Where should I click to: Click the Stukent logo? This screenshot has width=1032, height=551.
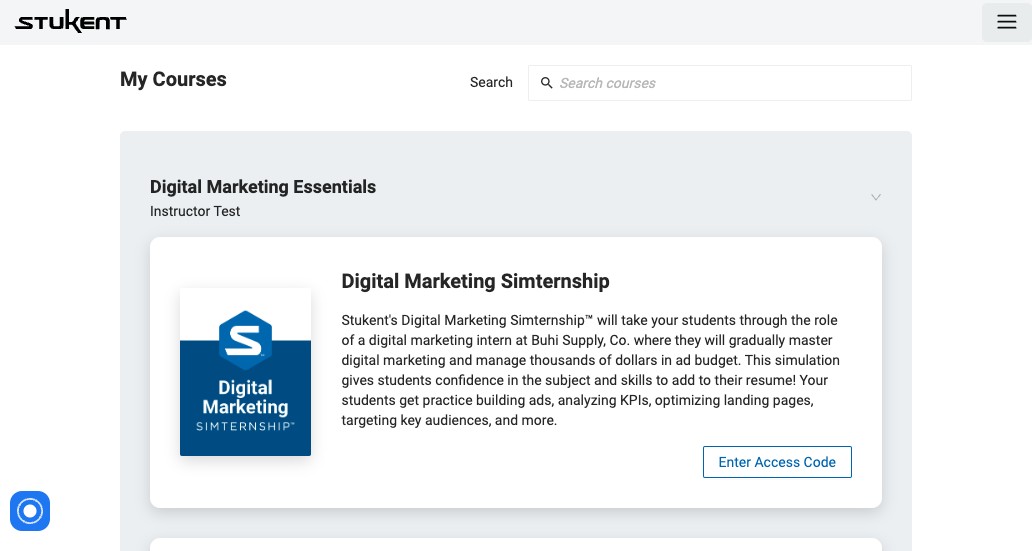(70, 22)
